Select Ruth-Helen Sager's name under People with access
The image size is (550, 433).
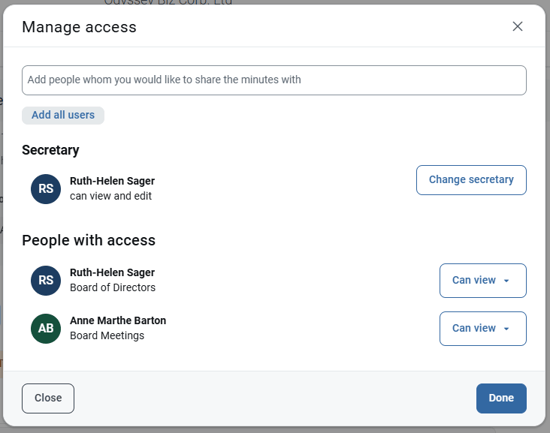[112, 273]
